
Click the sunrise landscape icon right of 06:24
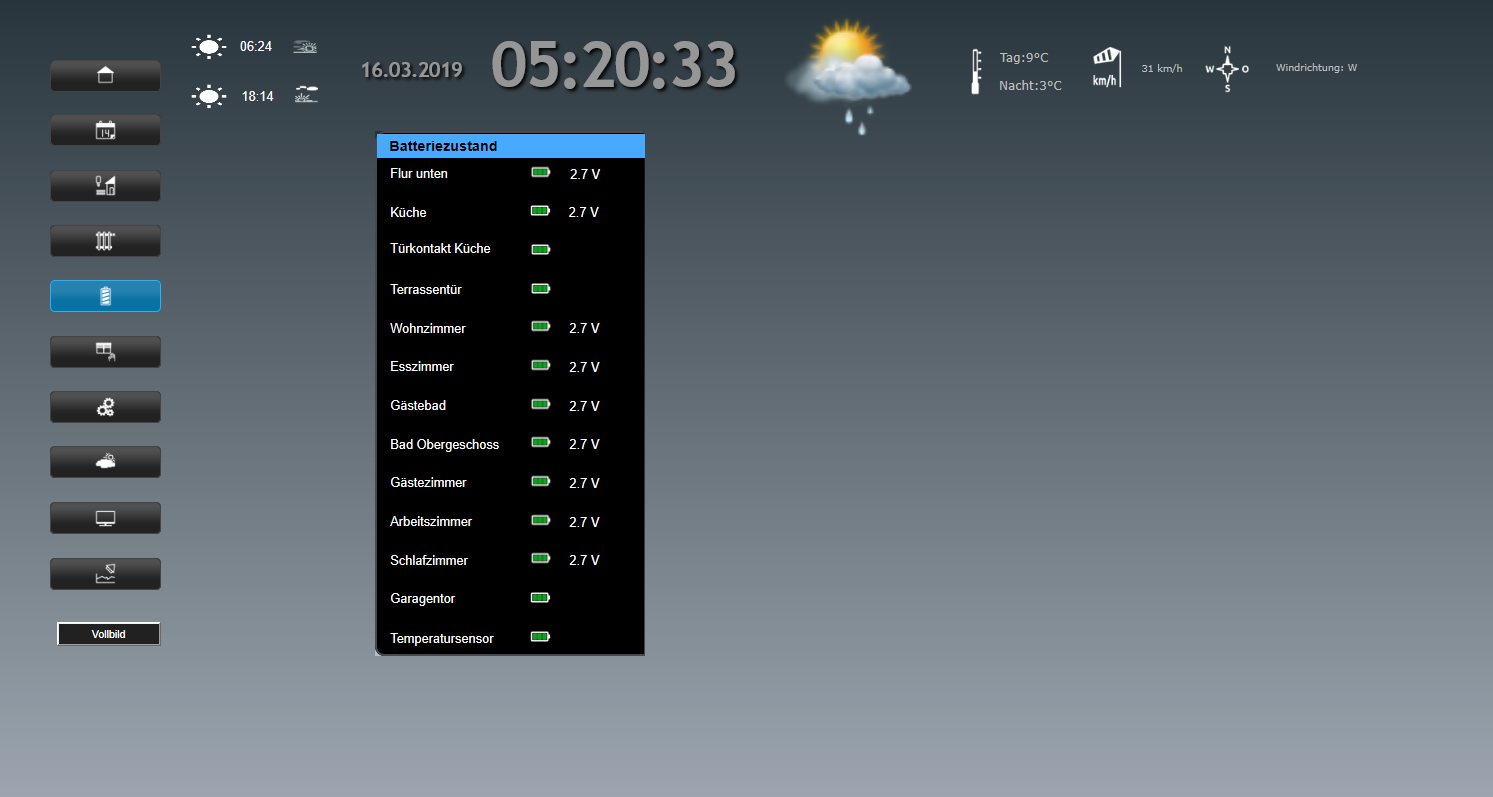coord(305,47)
